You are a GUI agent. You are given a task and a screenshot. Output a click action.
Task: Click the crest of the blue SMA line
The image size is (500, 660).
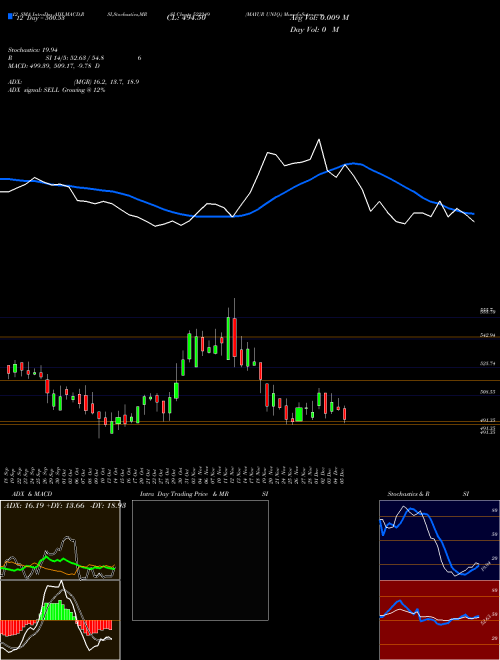click(354, 163)
